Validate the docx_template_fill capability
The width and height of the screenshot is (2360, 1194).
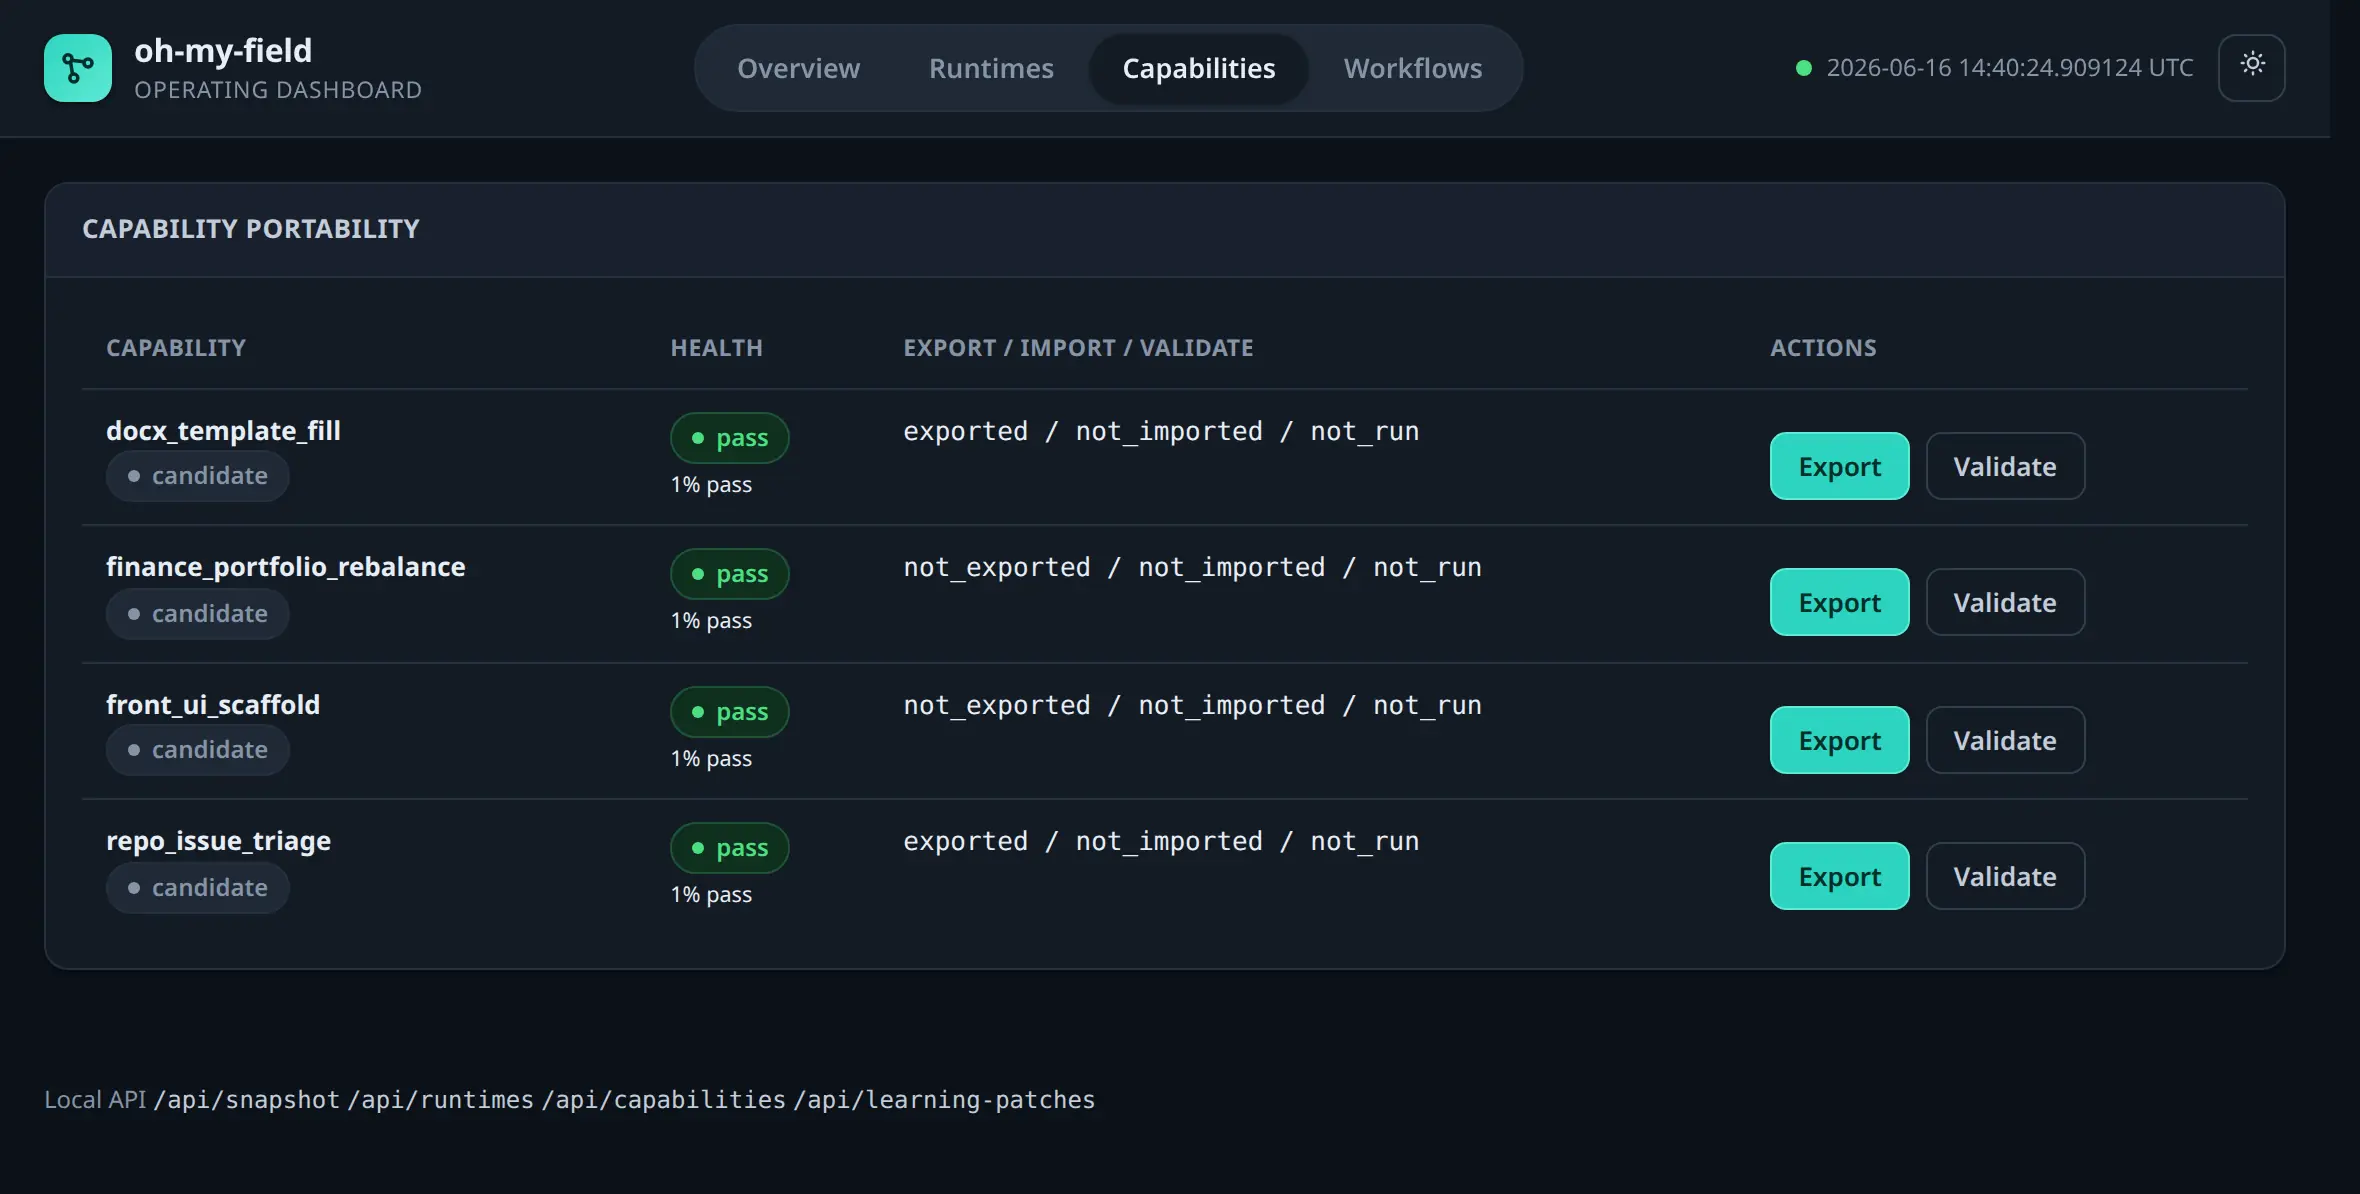(2005, 466)
